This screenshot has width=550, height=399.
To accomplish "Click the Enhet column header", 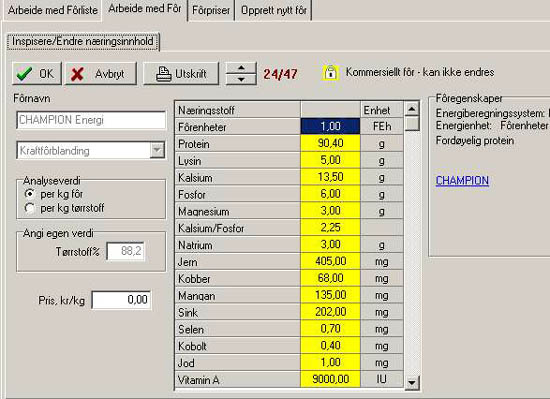I will coord(382,110).
